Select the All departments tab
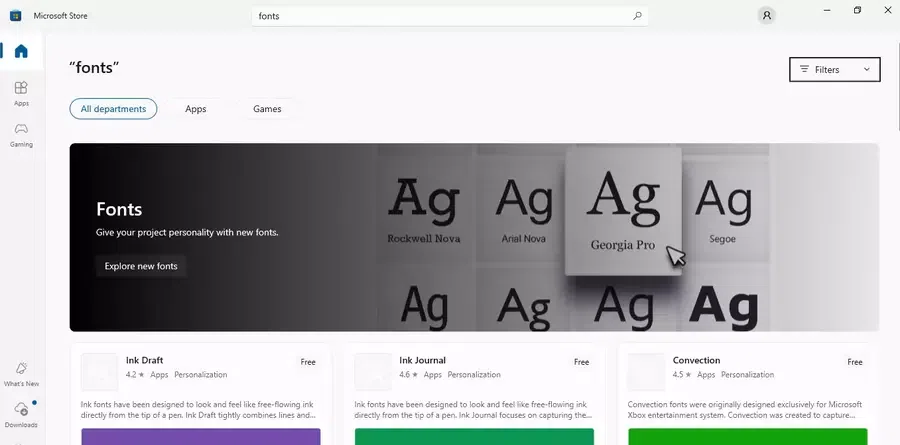 point(113,109)
